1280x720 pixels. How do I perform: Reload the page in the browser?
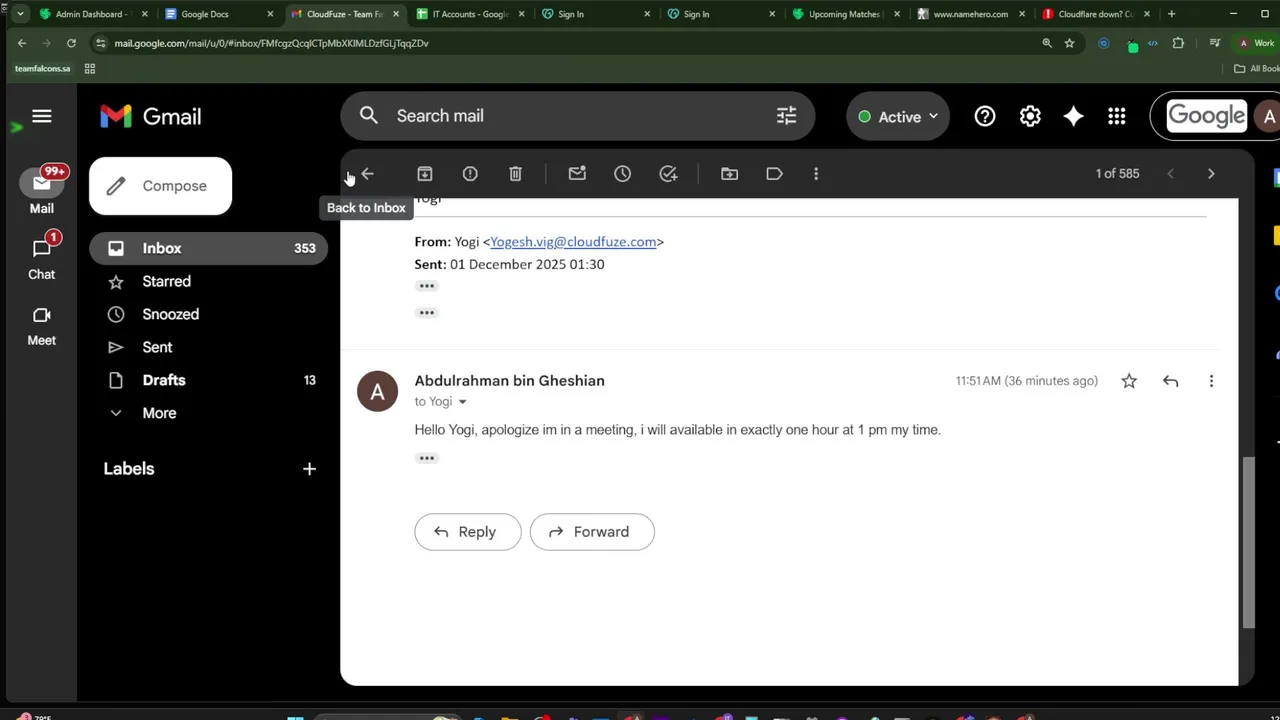click(x=71, y=43)
